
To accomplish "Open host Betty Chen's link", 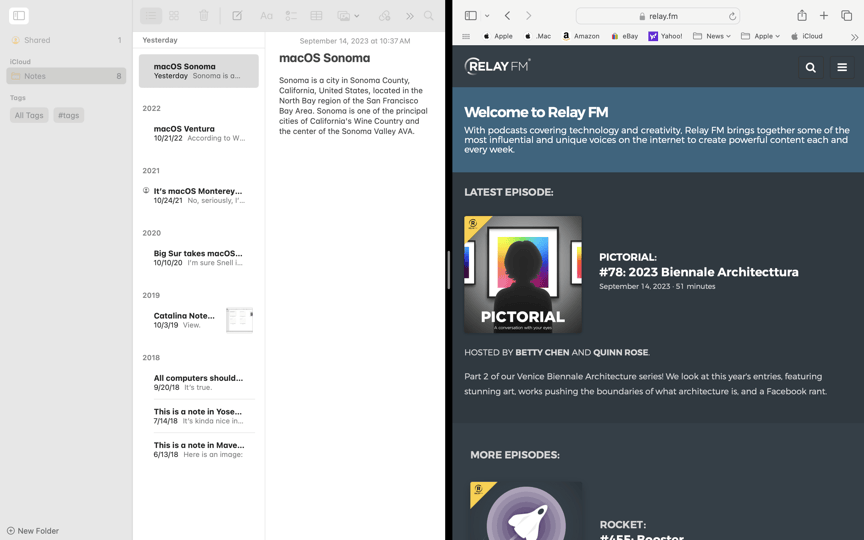I will [x=542, y=352].
